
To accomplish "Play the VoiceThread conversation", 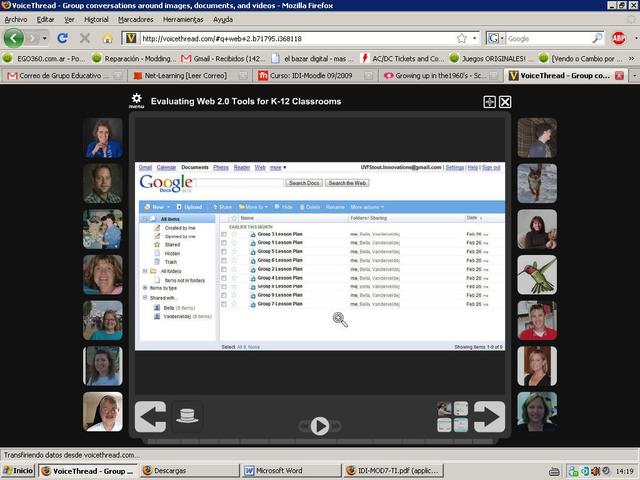I will pos(320,426).
